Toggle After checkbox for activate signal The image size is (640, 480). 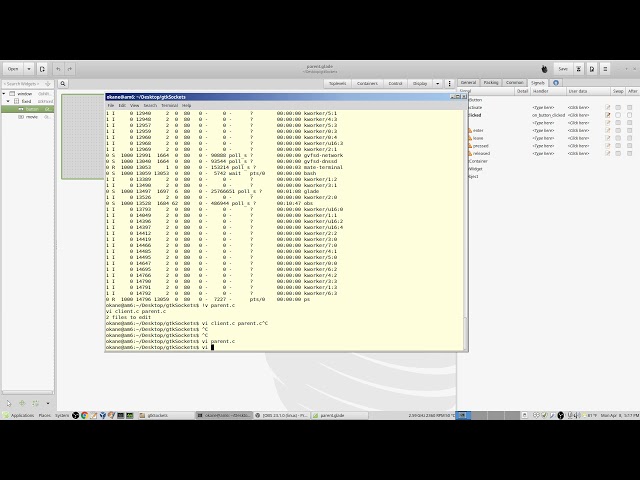(x=629, y=107)
